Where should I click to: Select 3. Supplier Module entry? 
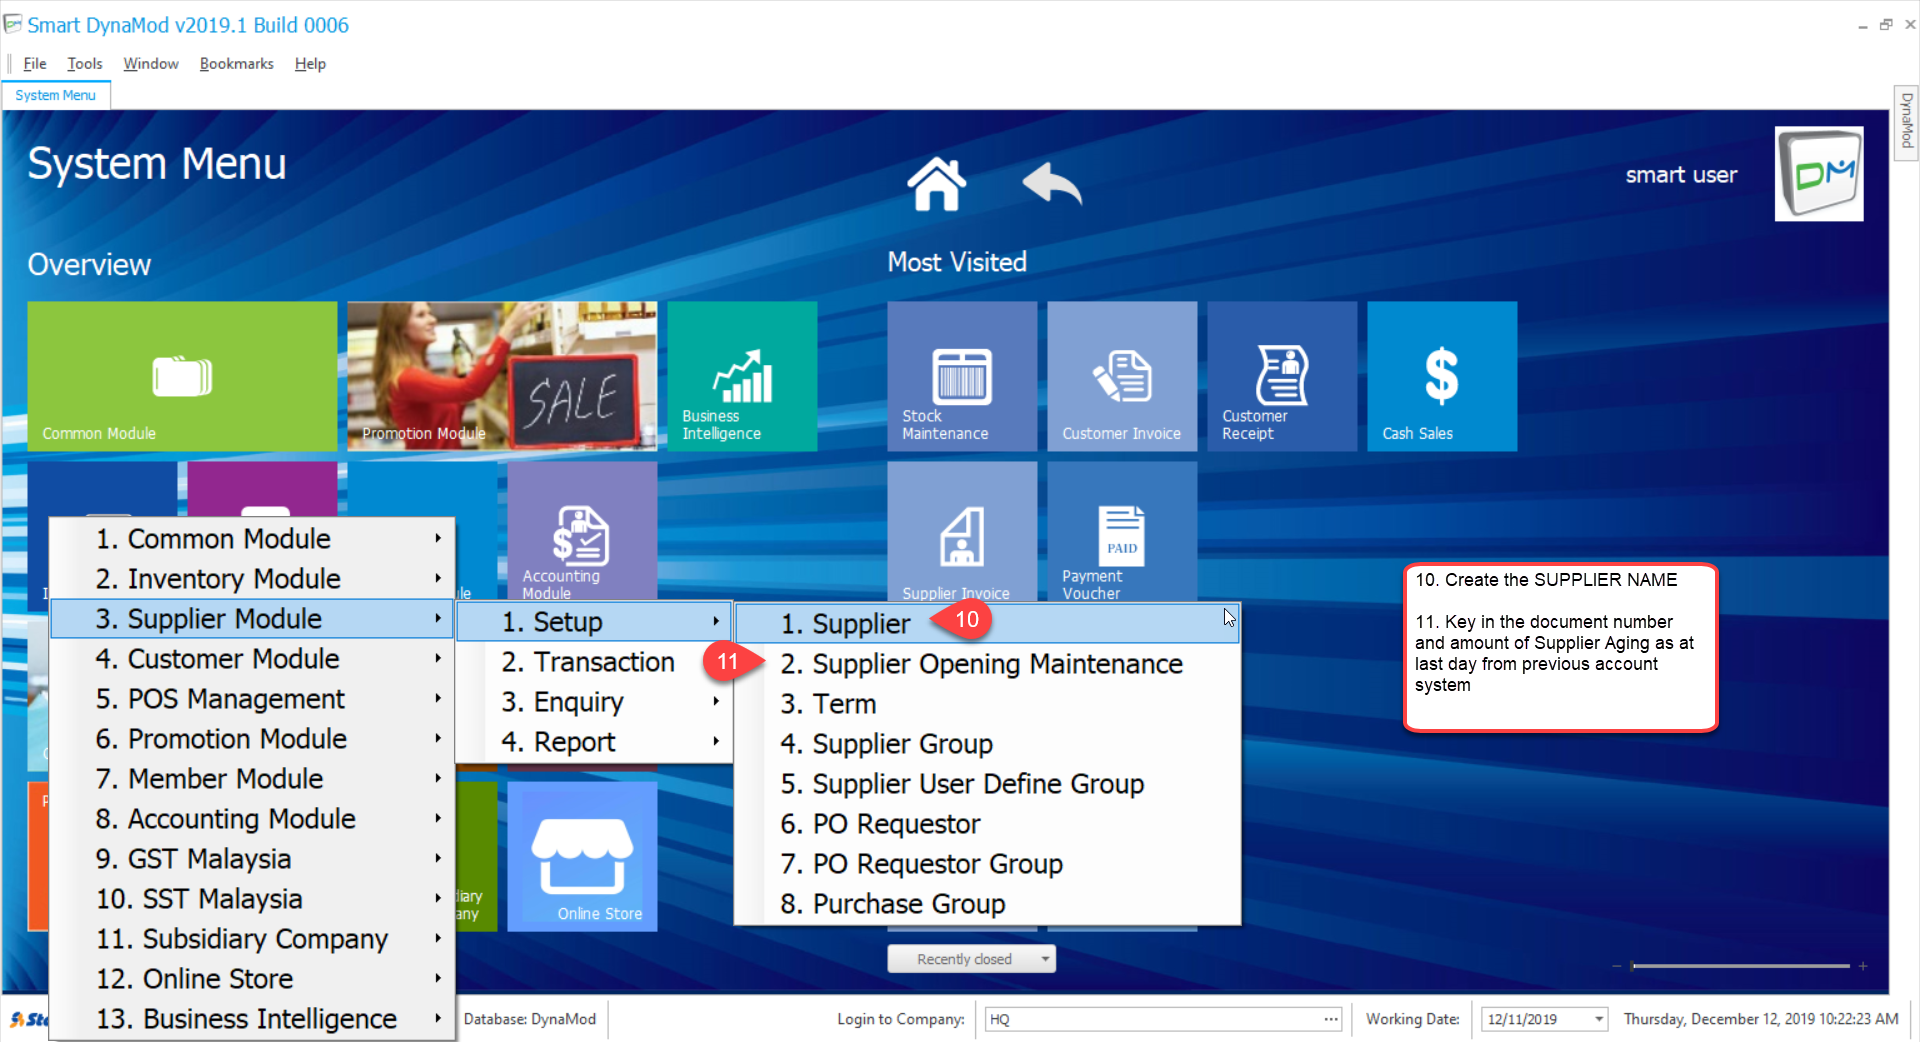[252, 619]
